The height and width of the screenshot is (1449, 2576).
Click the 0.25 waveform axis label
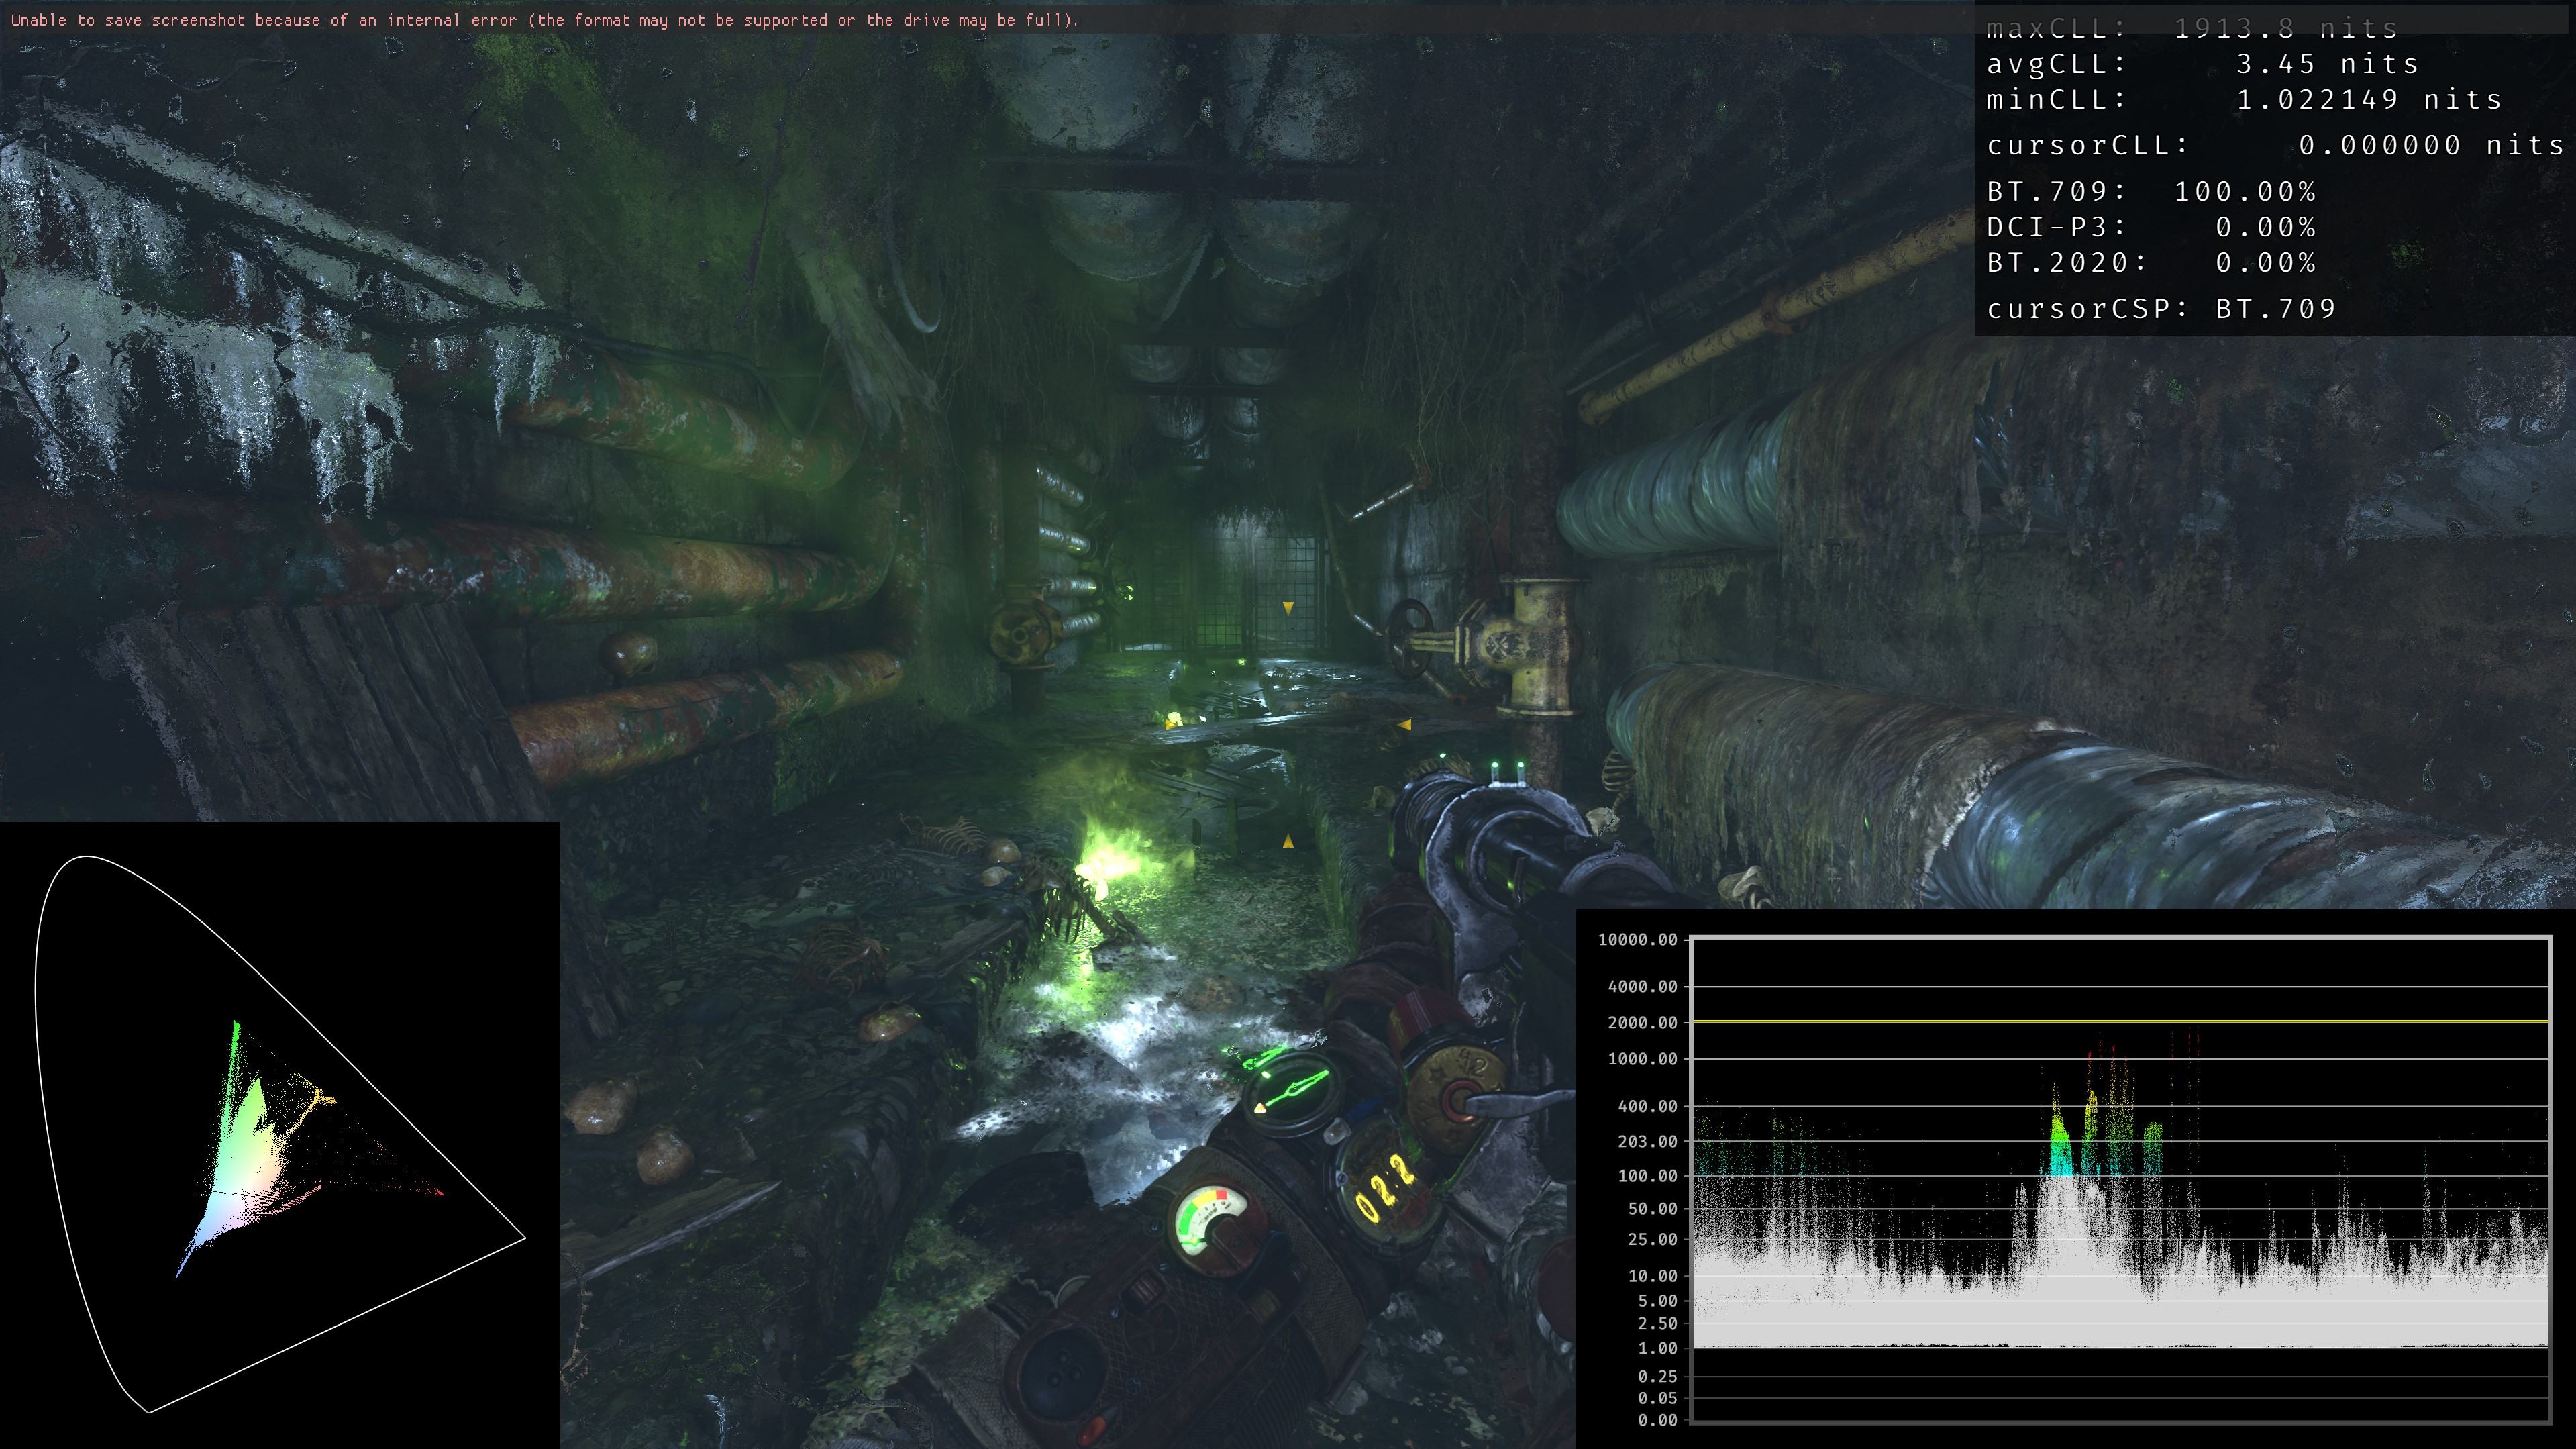tap(1657, 1377)
